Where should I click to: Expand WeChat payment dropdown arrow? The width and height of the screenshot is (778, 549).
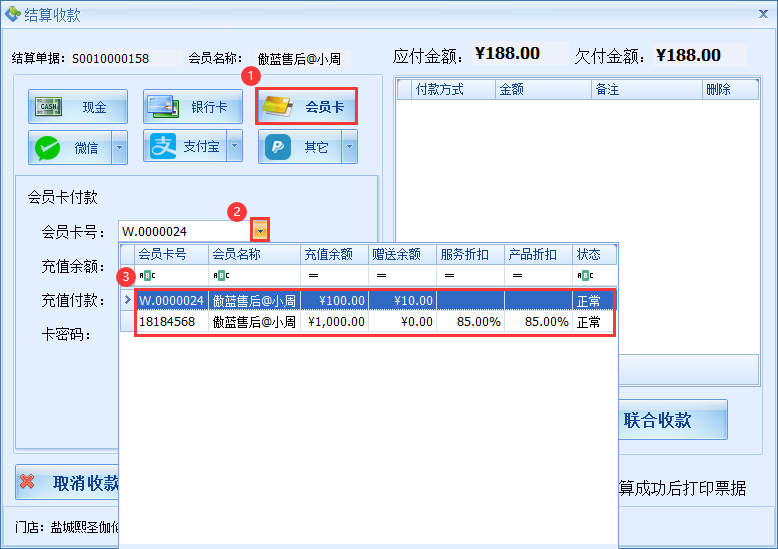click(x=120, y=147)
